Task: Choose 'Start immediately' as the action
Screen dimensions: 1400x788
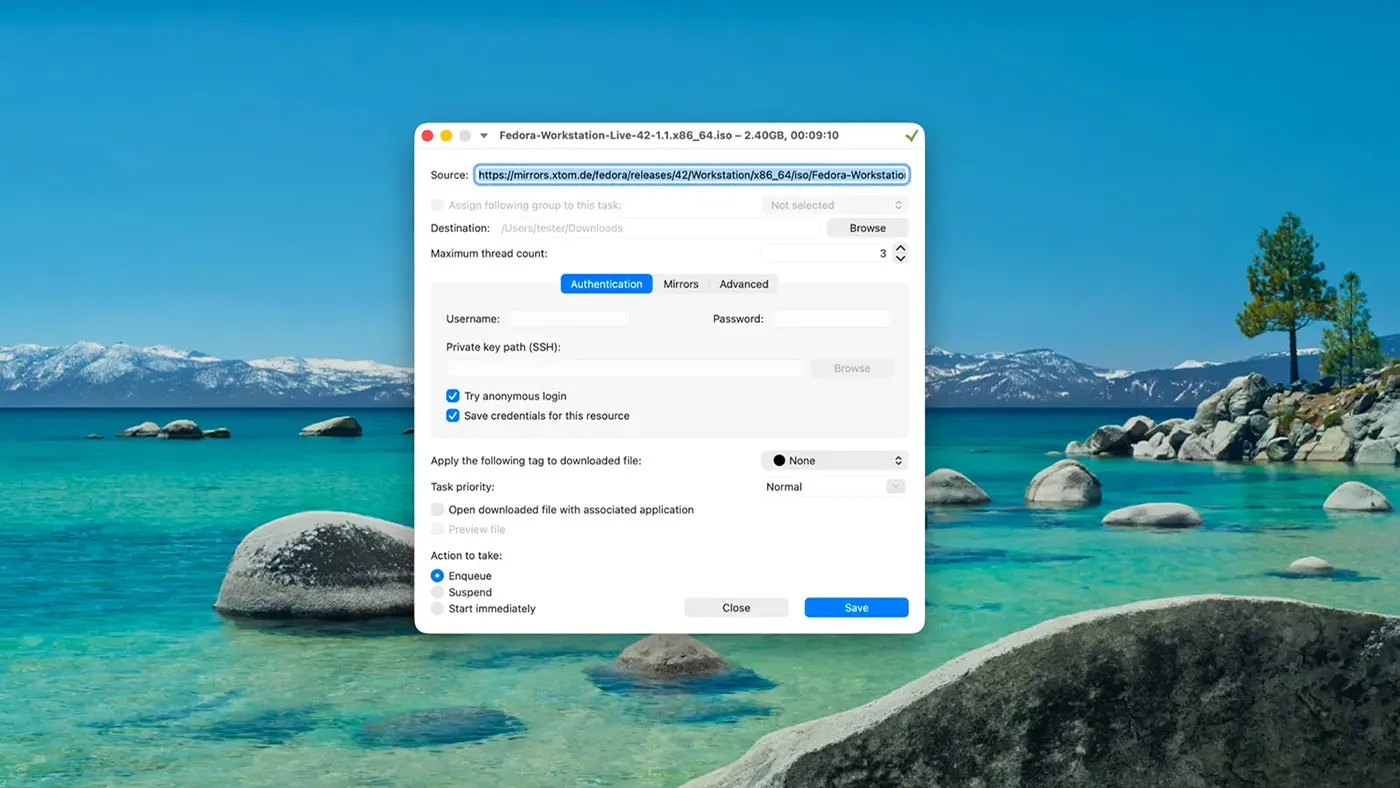Action: click(x=437, y=609)
